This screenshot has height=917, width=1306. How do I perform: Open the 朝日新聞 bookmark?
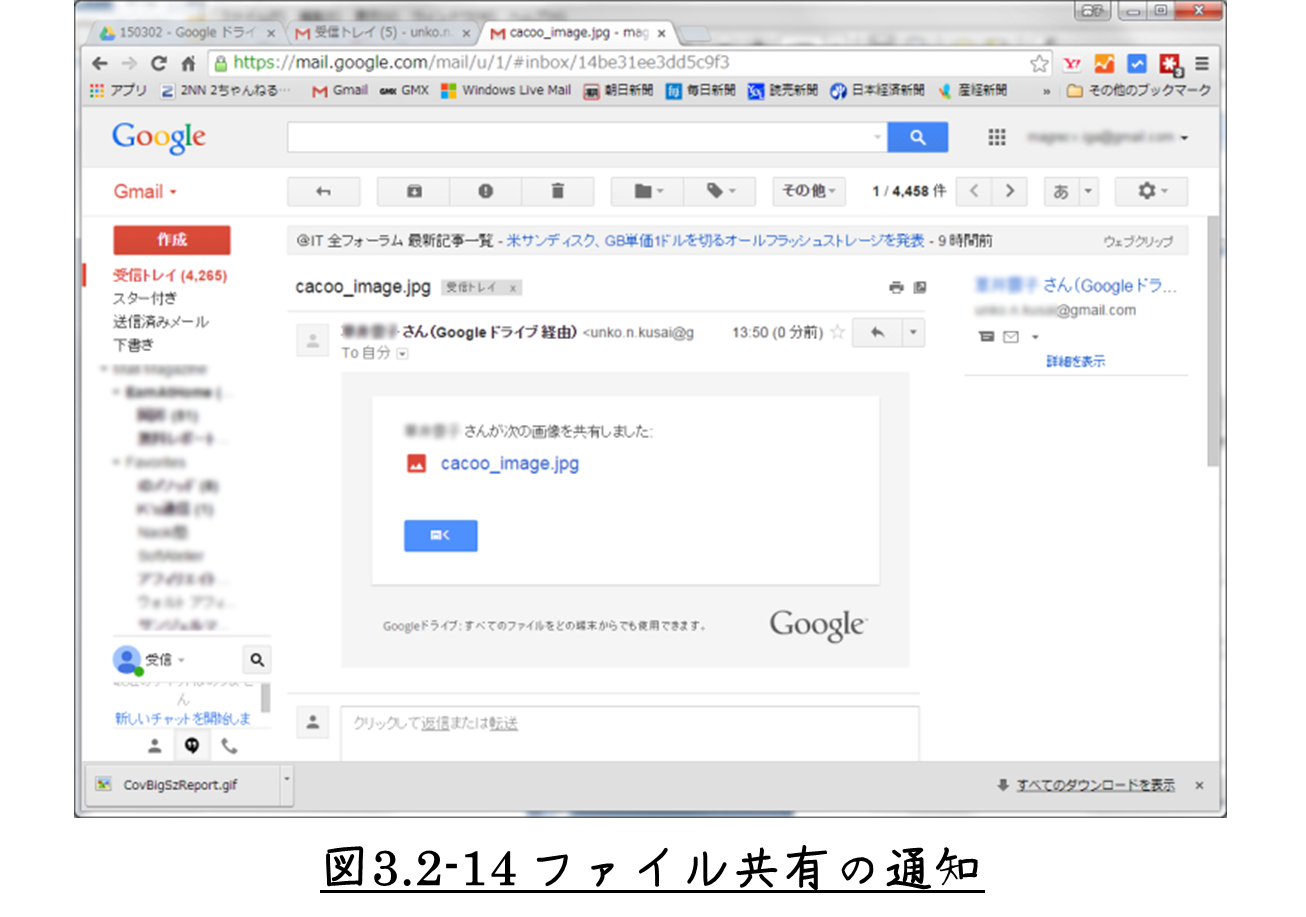619,91
